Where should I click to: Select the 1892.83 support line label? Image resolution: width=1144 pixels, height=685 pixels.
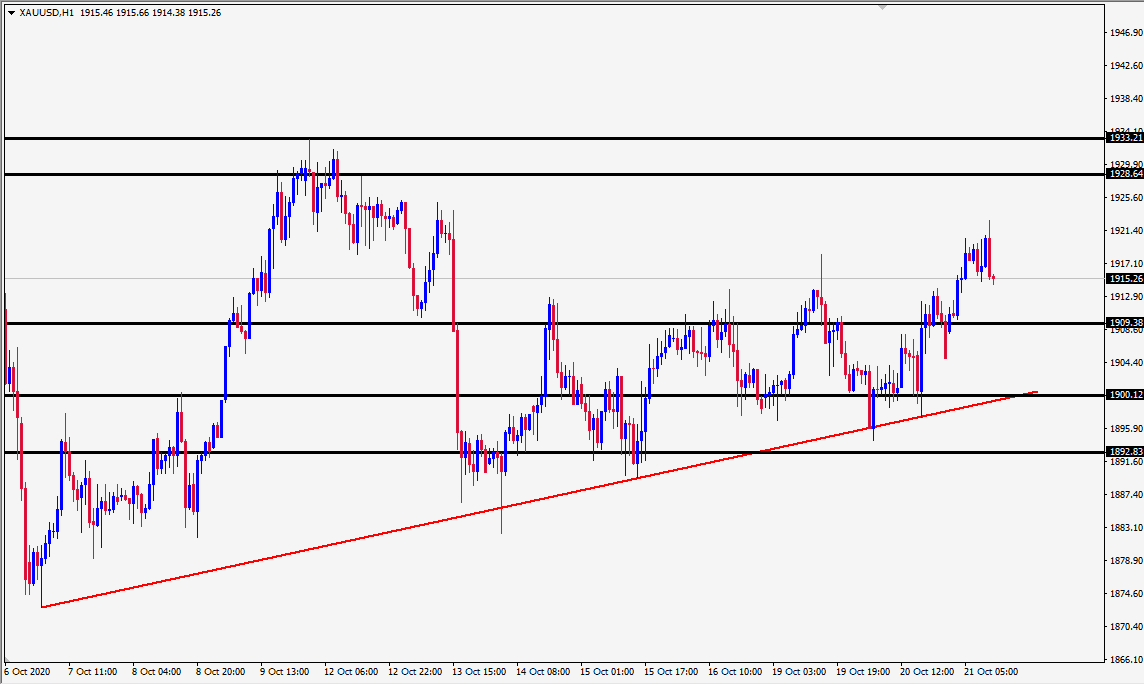pyautogui.click(x=1125, y=452)
